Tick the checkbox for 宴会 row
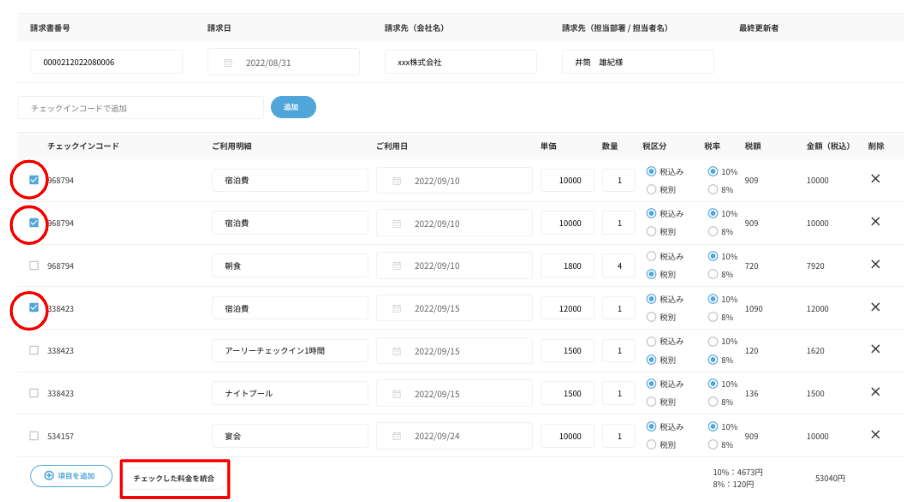 34,436
